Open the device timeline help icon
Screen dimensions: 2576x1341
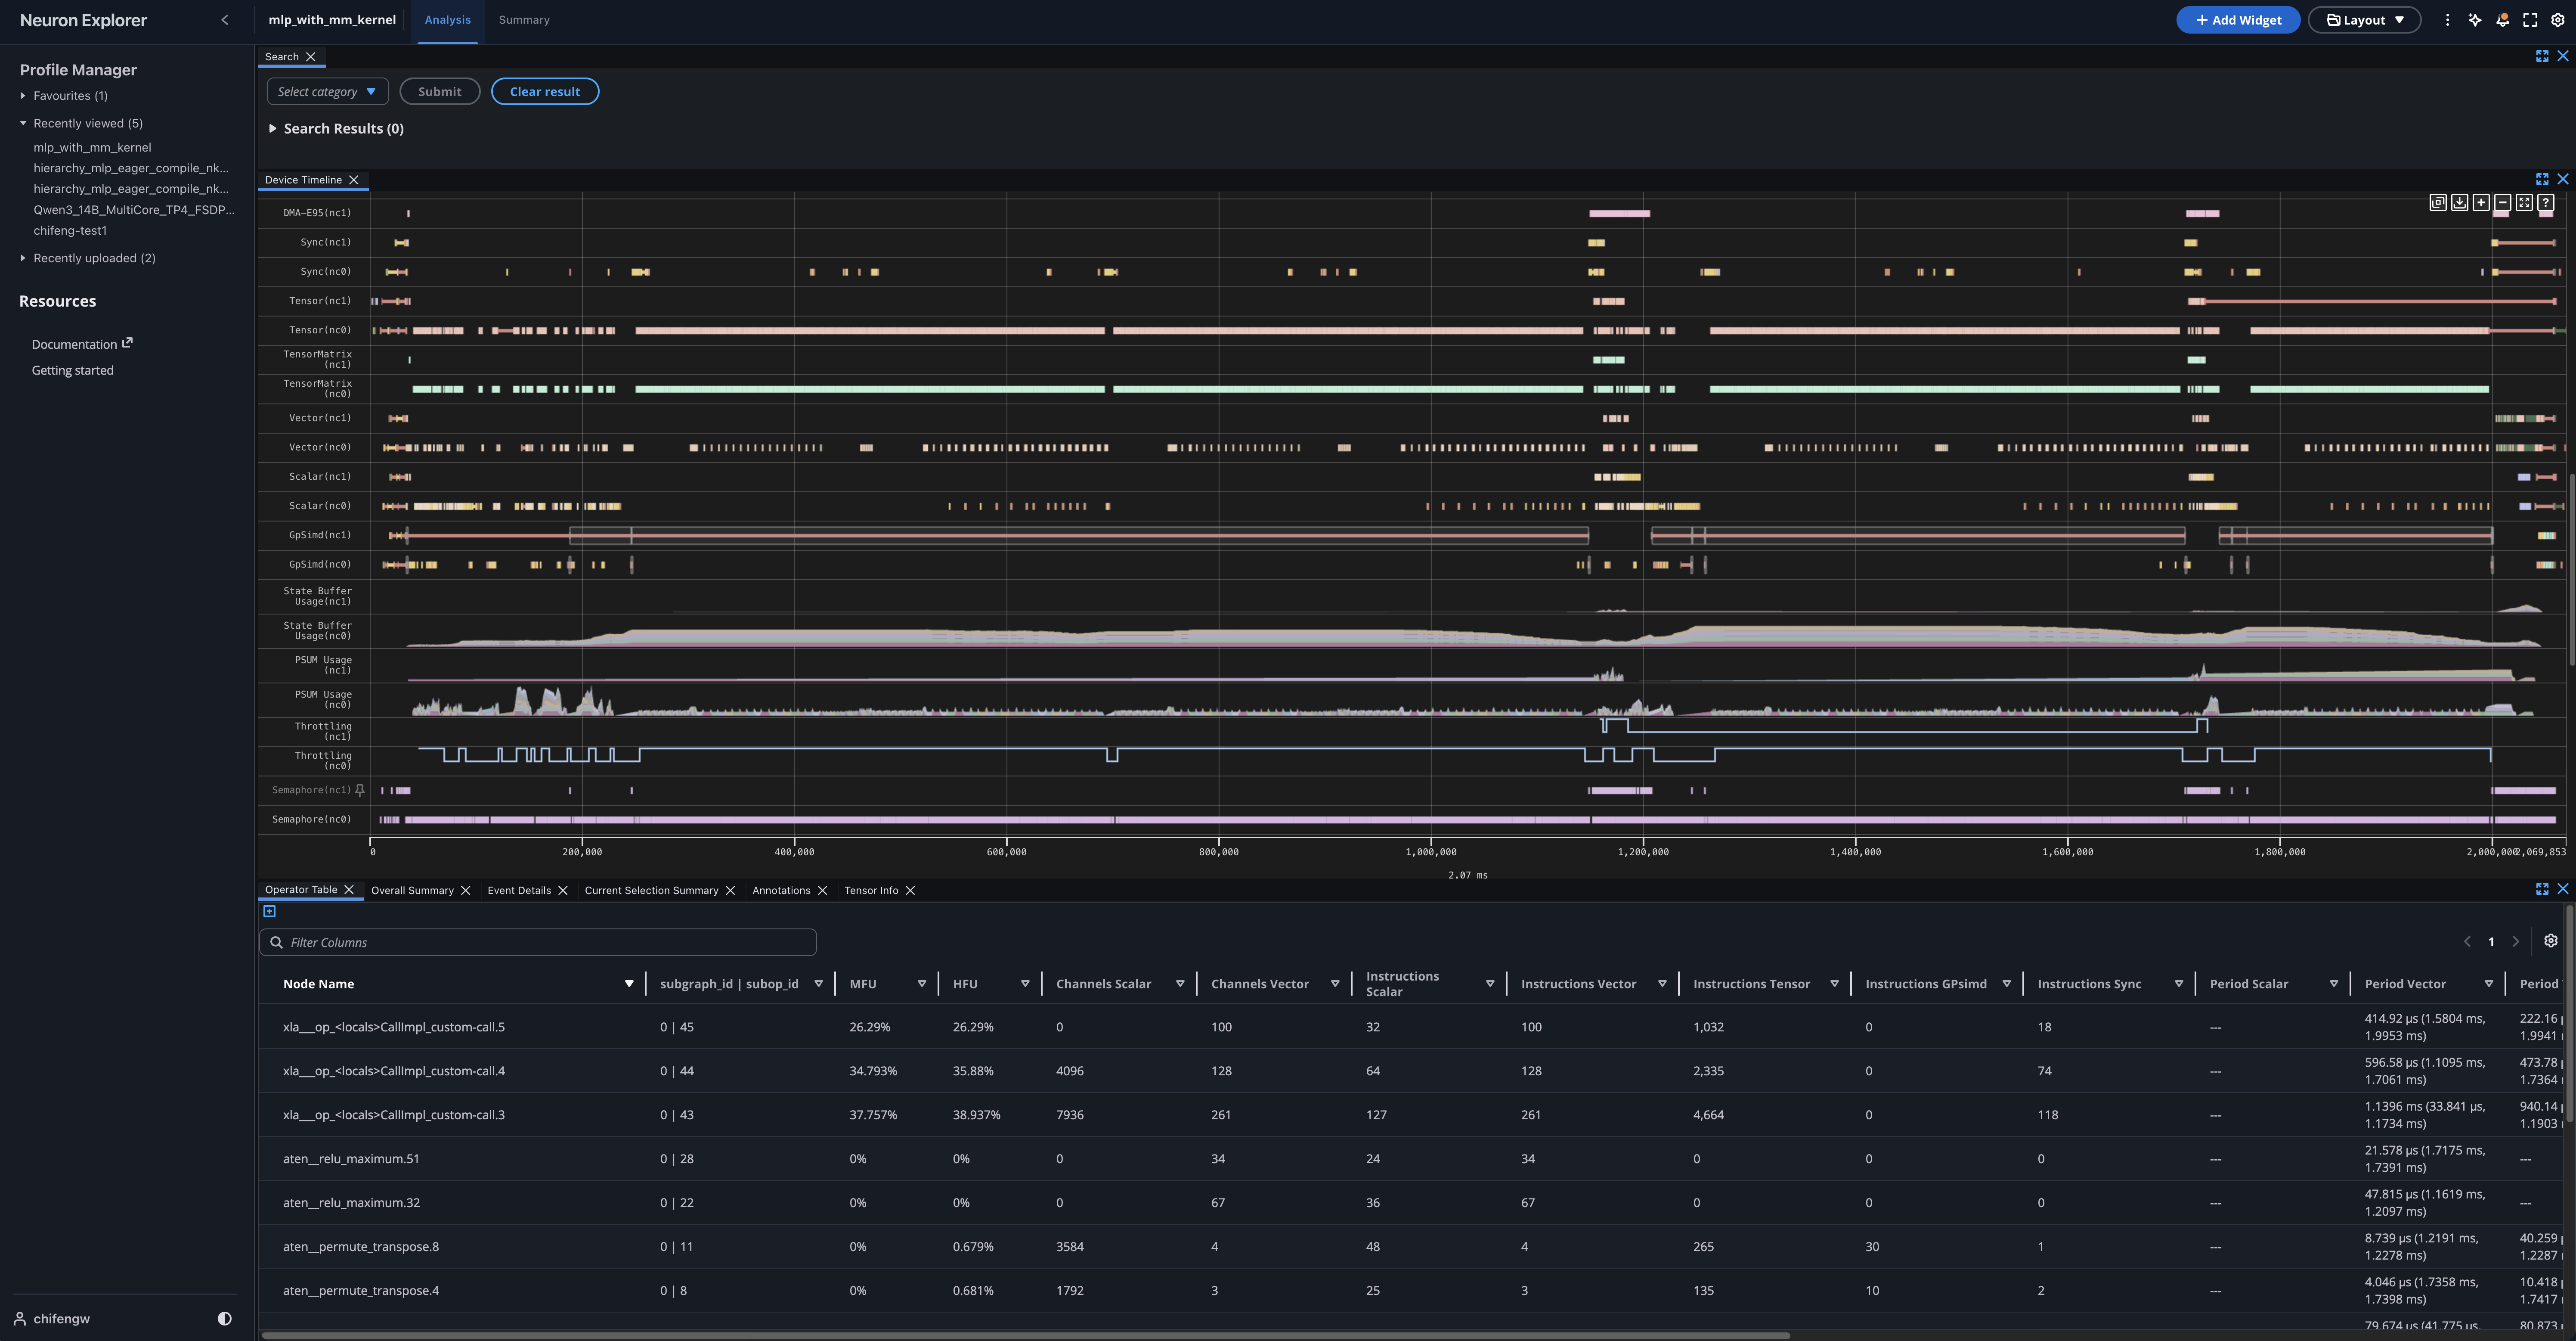2546,202
